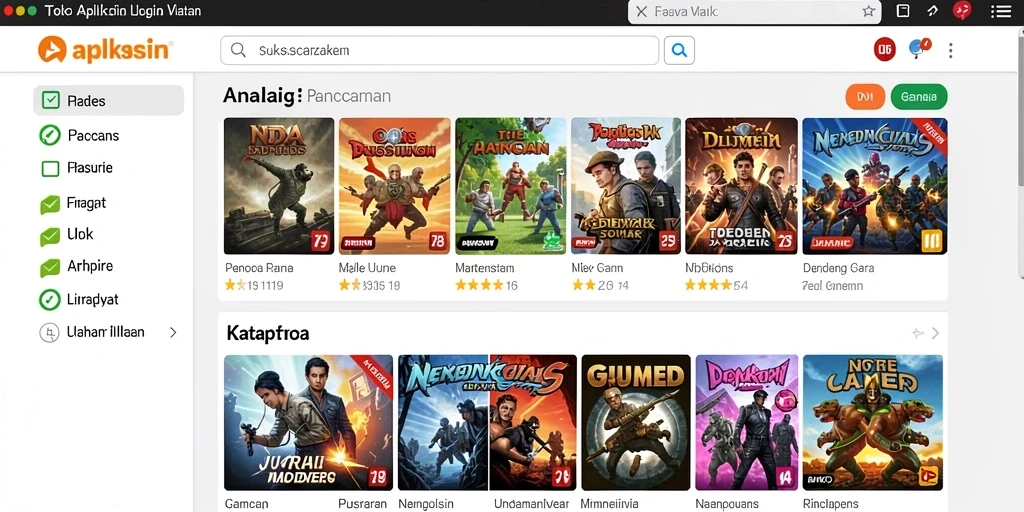1024x512 pixels.
Task: Click the Malle Uune title link
Action: coord(367,268)
